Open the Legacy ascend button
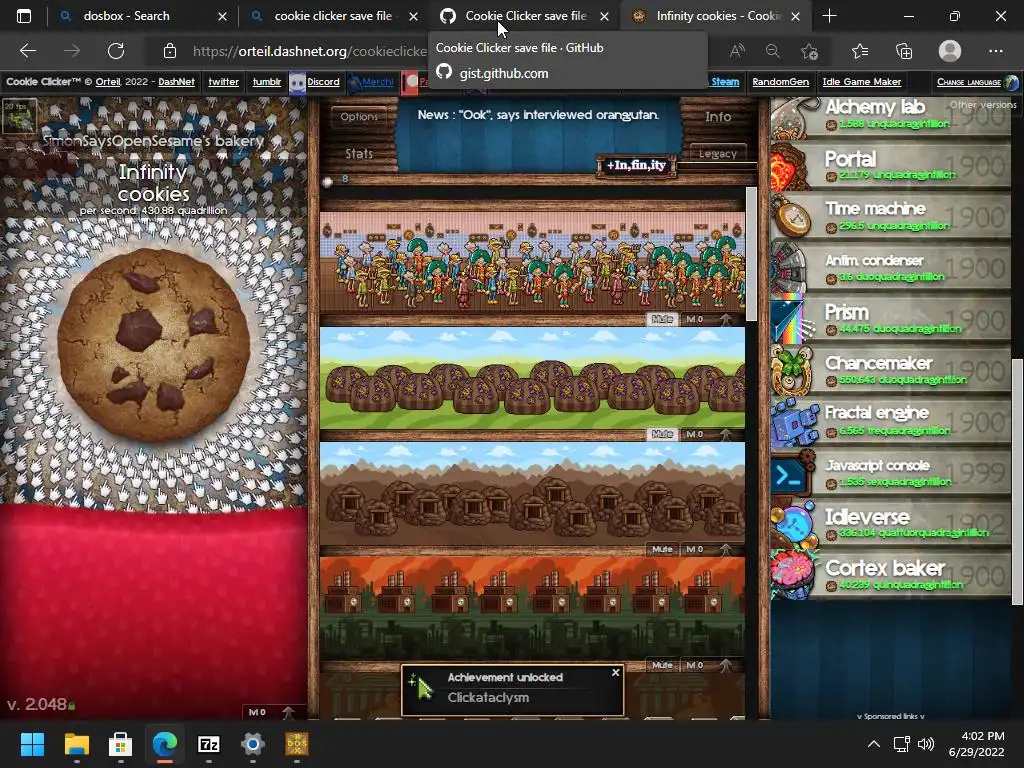1024x768 pixels. [x=718, y=153]
